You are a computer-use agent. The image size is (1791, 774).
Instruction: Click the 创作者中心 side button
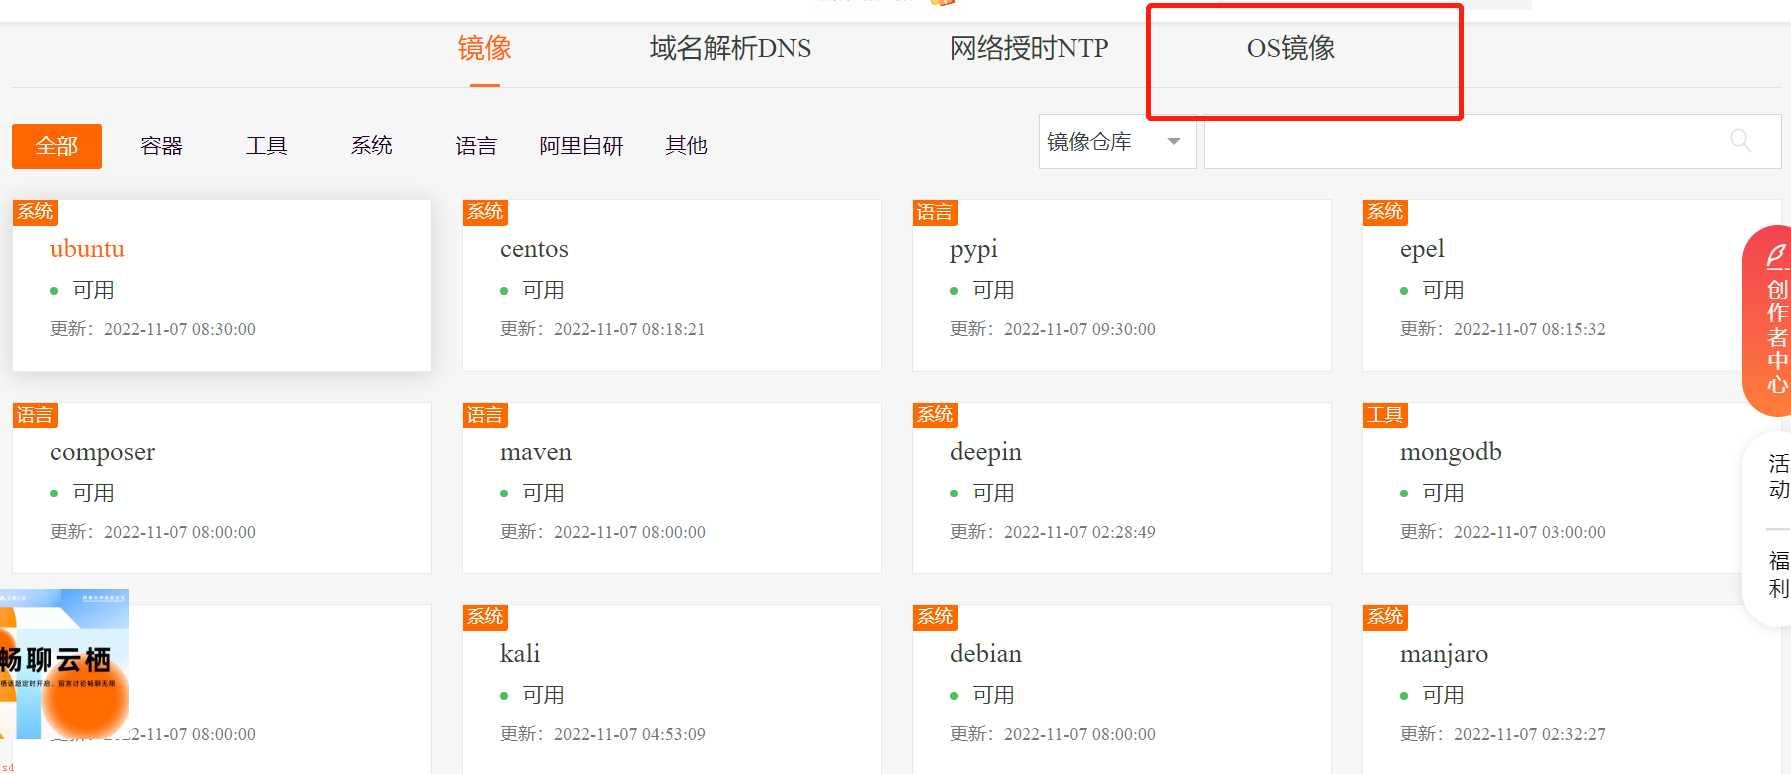click(1768, 321)
